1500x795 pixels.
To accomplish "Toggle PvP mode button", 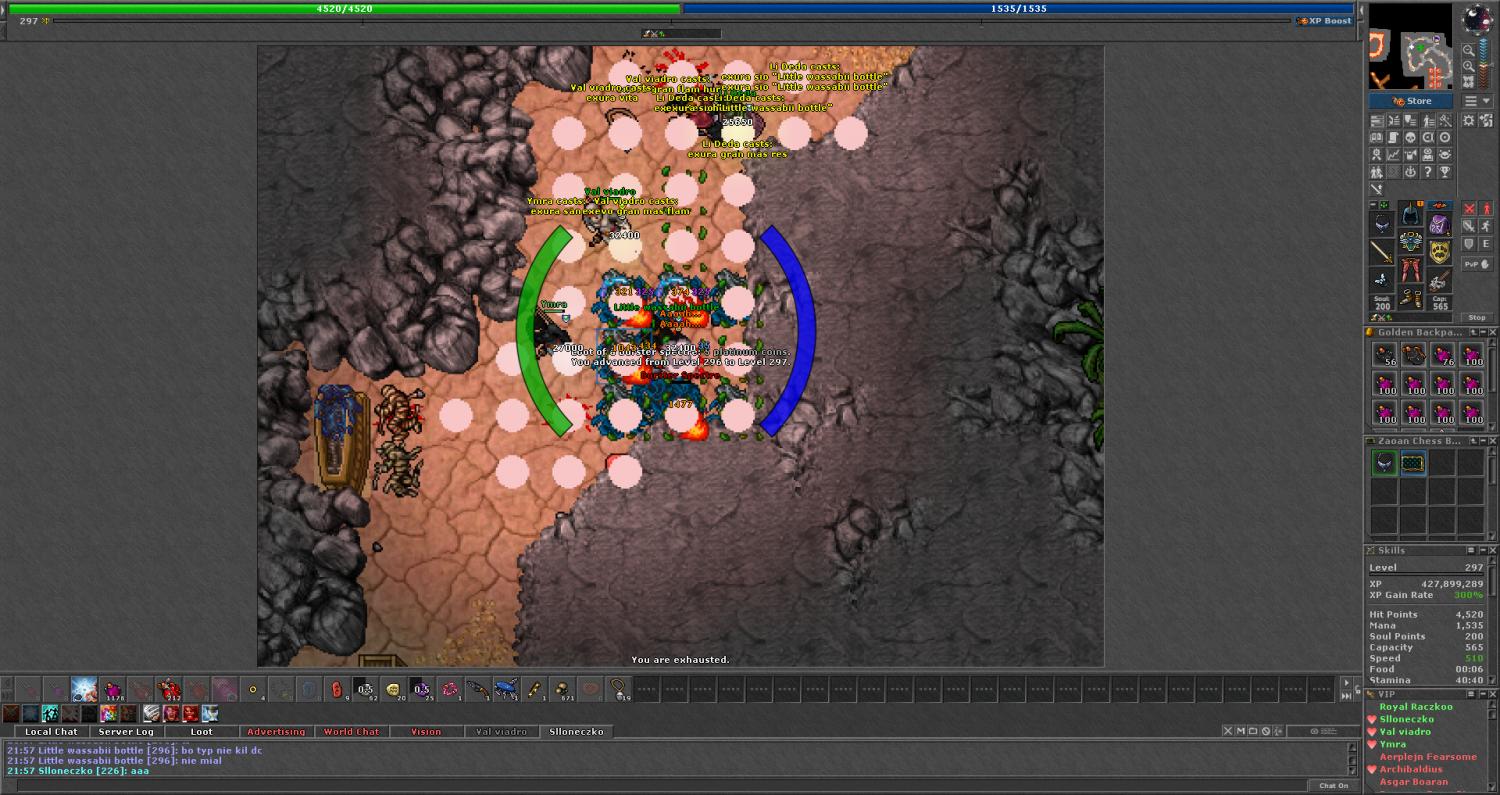I will tap(1477, 264).
